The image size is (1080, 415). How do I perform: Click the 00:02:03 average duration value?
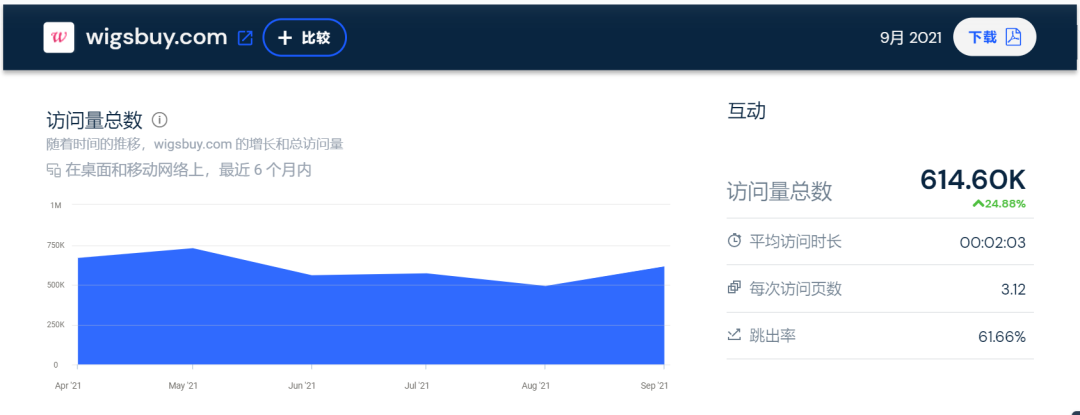[992, 242]
